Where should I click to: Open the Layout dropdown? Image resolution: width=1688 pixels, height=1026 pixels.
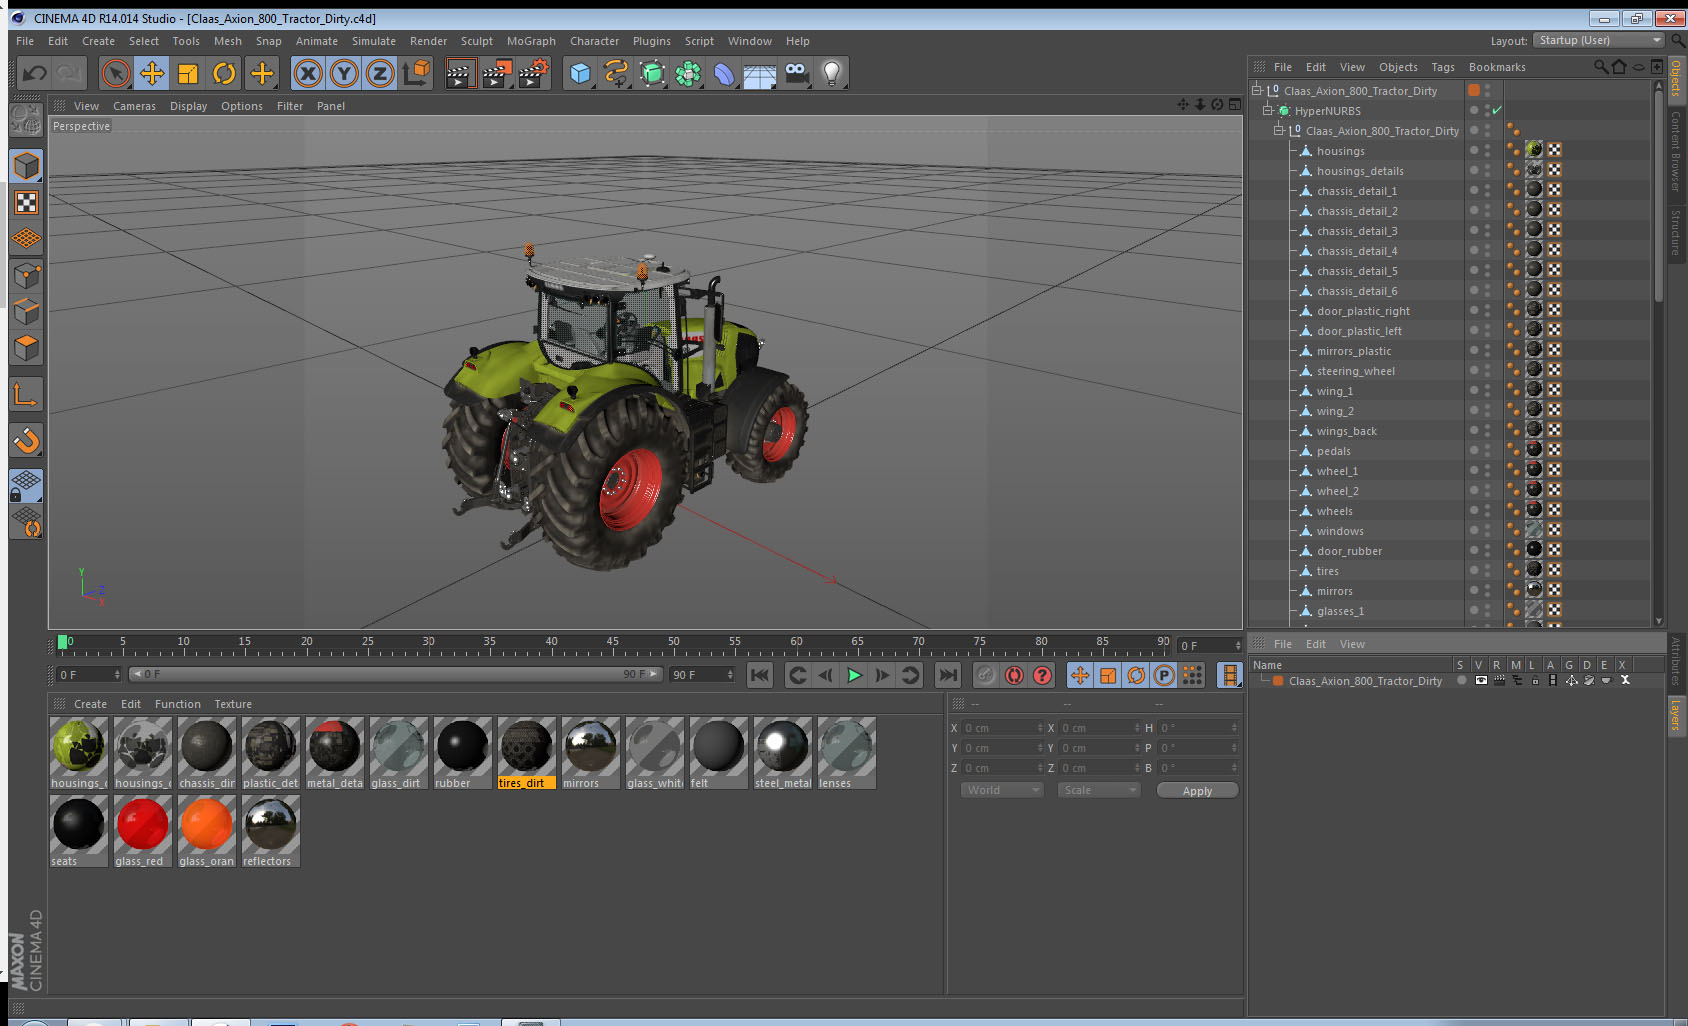click(1598, 40)
